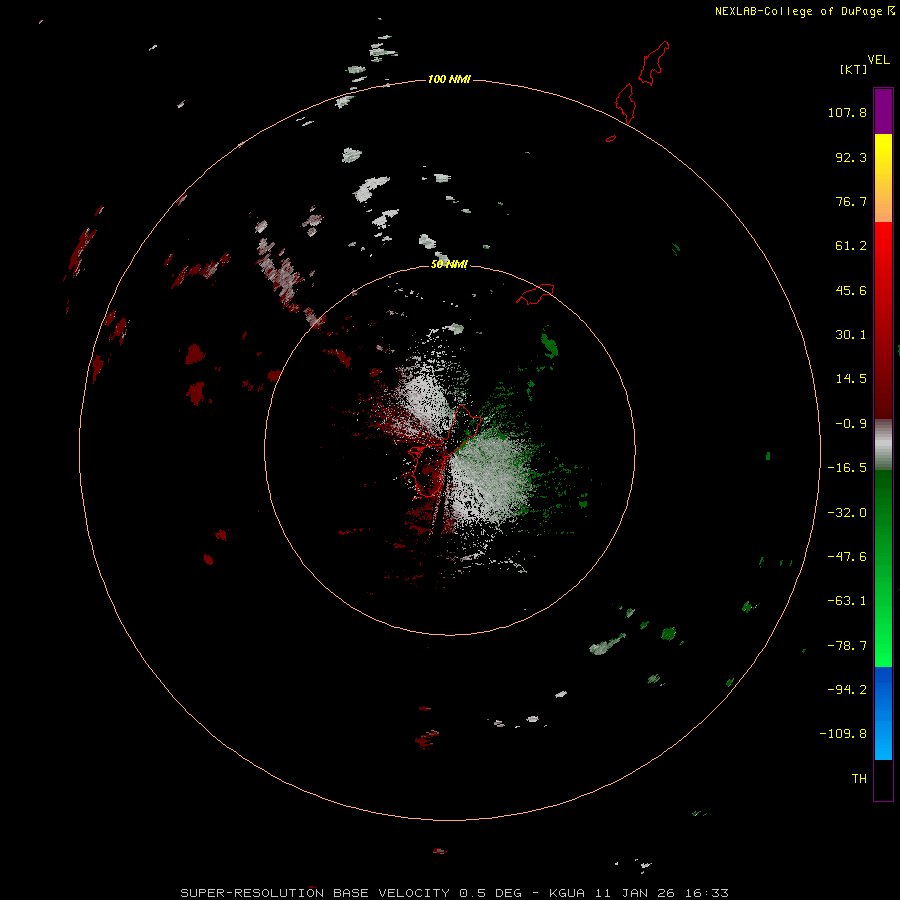900x900 pixels.
Task: Select the -32.0 scale value
Action: click(x=847, y=513)
